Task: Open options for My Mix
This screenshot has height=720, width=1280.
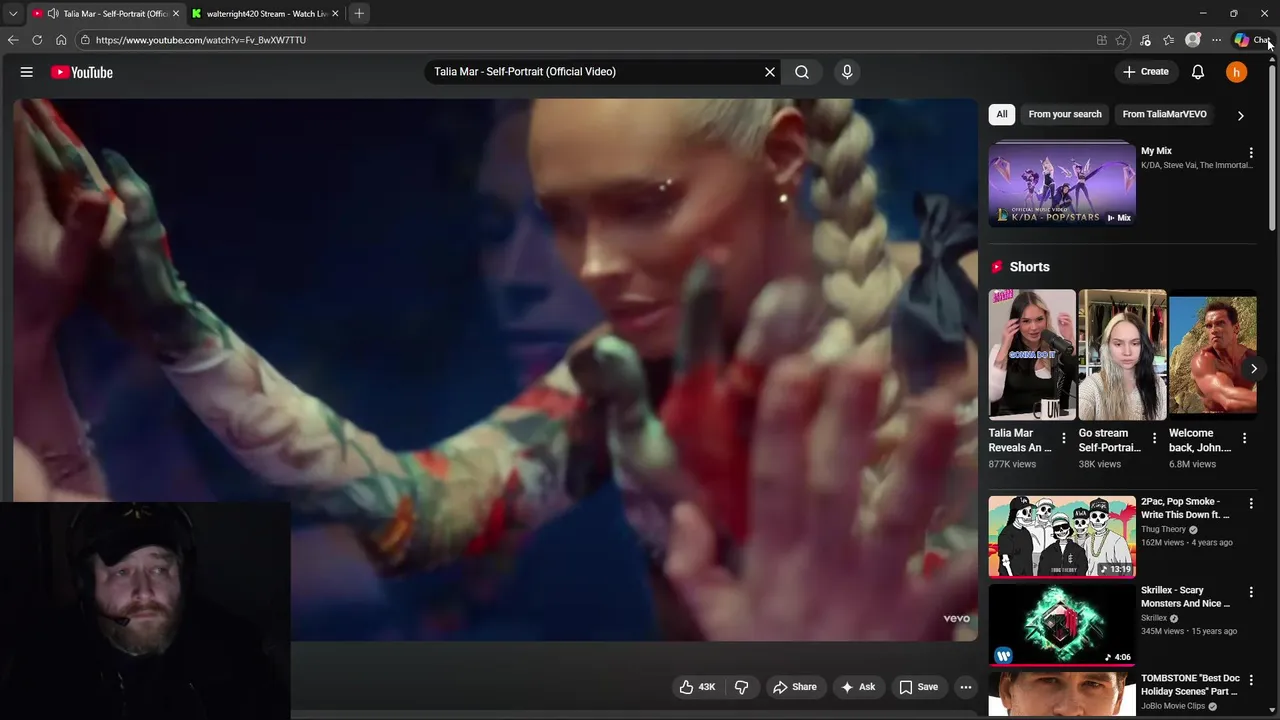Action: pos(1251,153)
